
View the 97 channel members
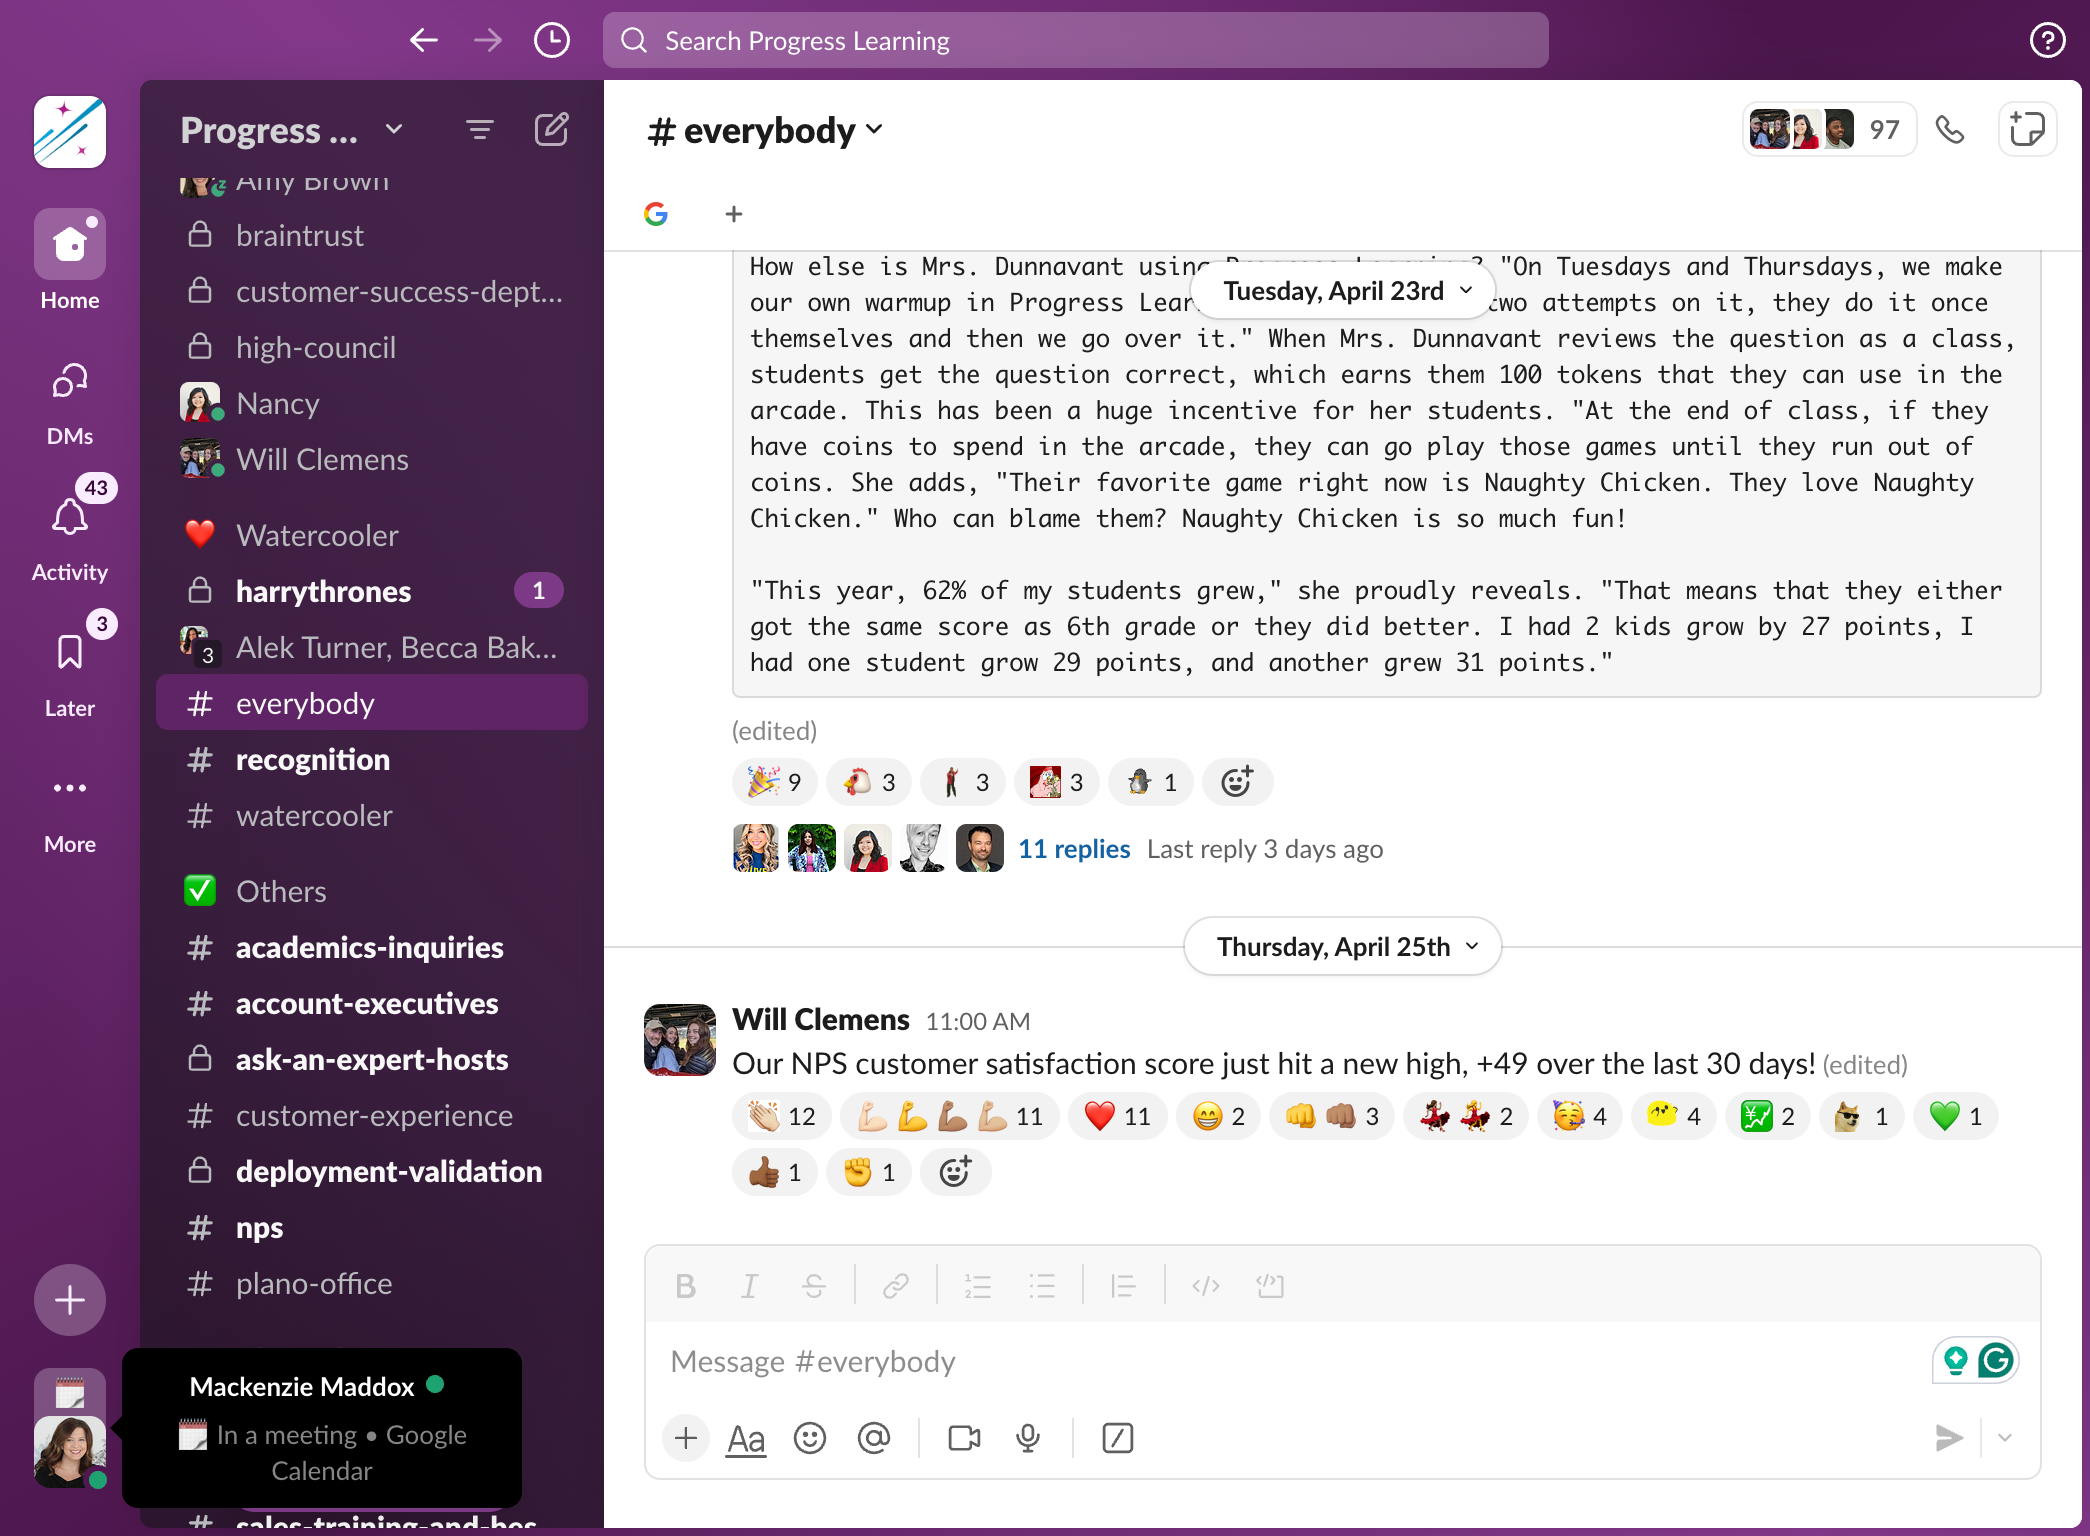coord(1829,129)
